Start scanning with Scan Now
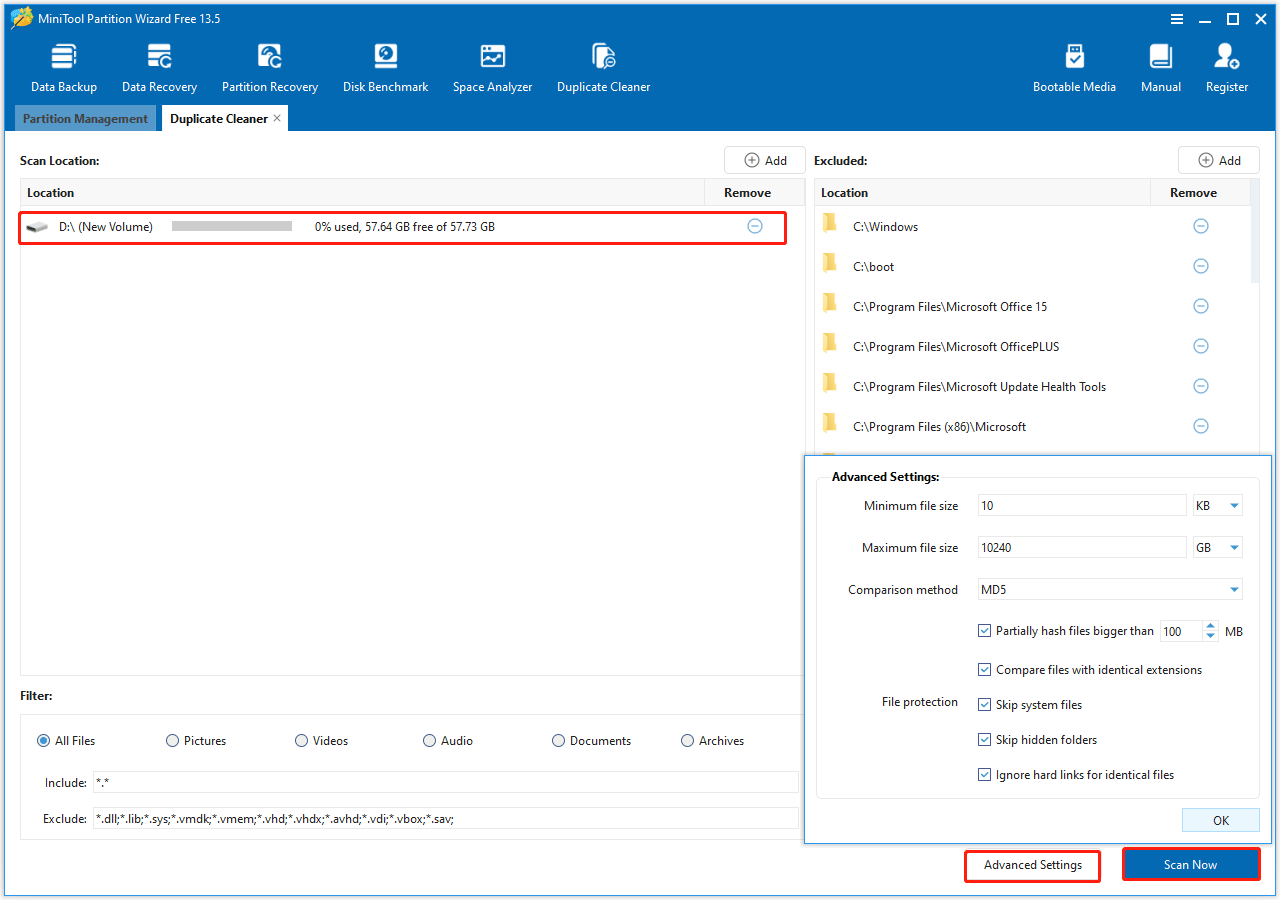1280x900 pixels. pos(1190,864)
